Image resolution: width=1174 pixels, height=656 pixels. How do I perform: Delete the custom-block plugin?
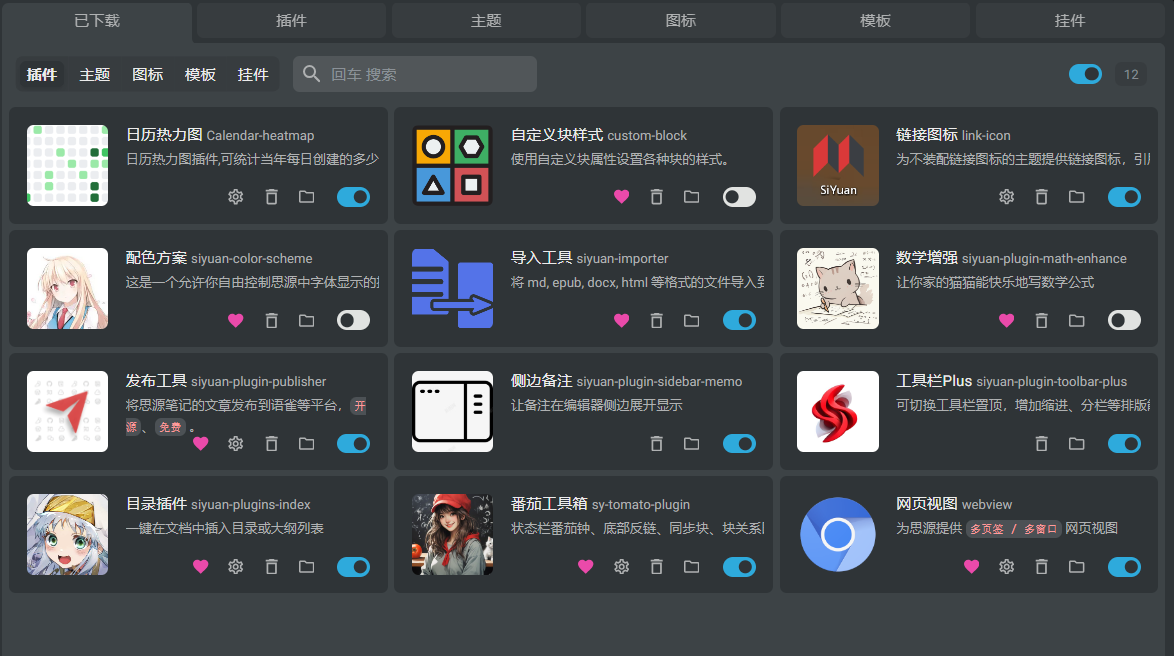coord(657,197)
